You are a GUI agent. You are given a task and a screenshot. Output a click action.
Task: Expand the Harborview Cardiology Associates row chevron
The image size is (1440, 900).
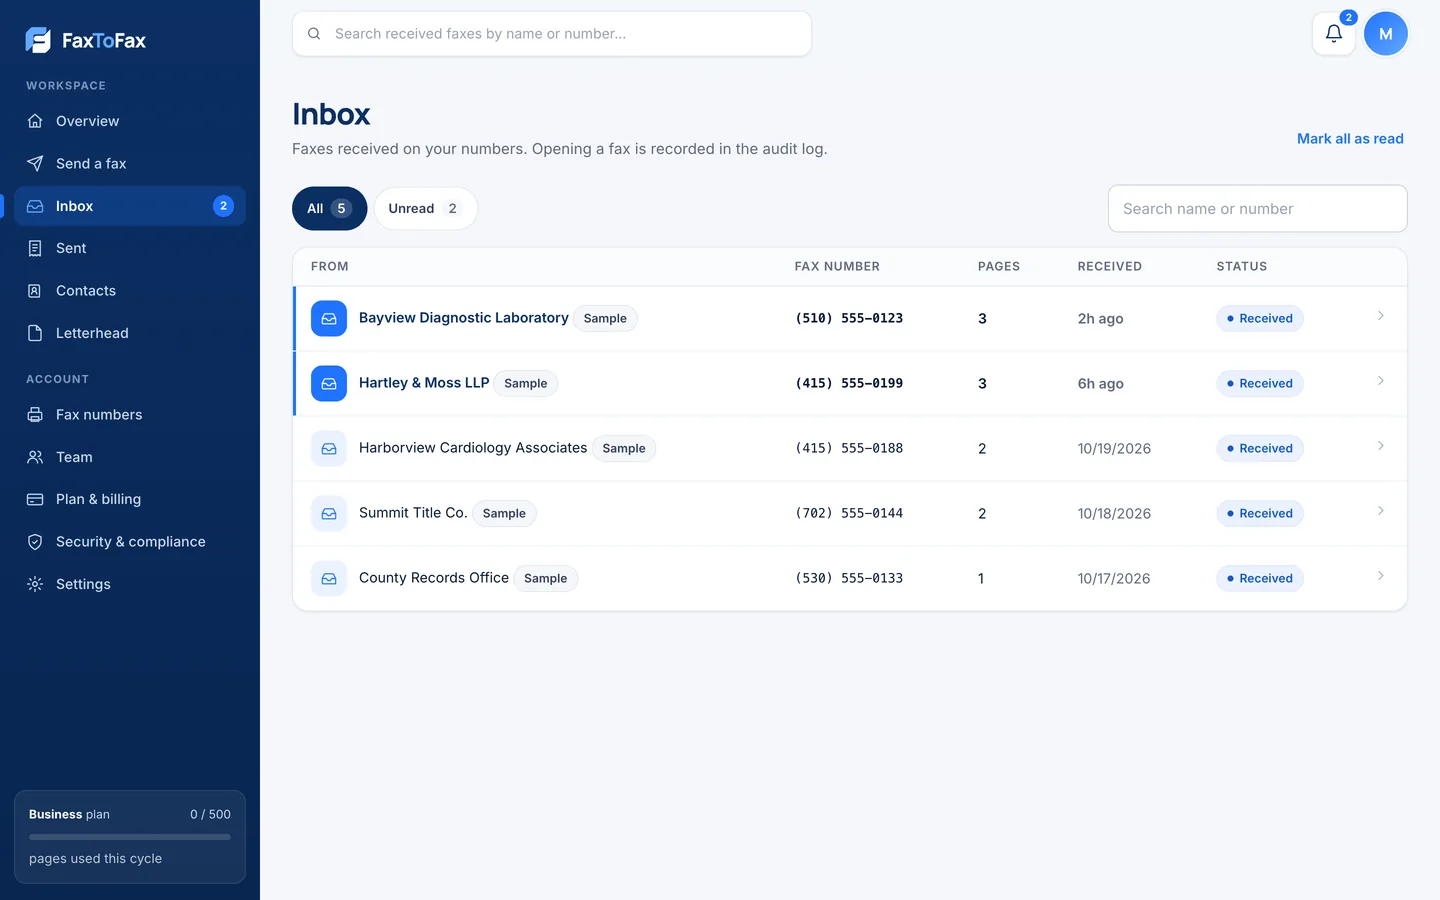(x=1380, y=446)
